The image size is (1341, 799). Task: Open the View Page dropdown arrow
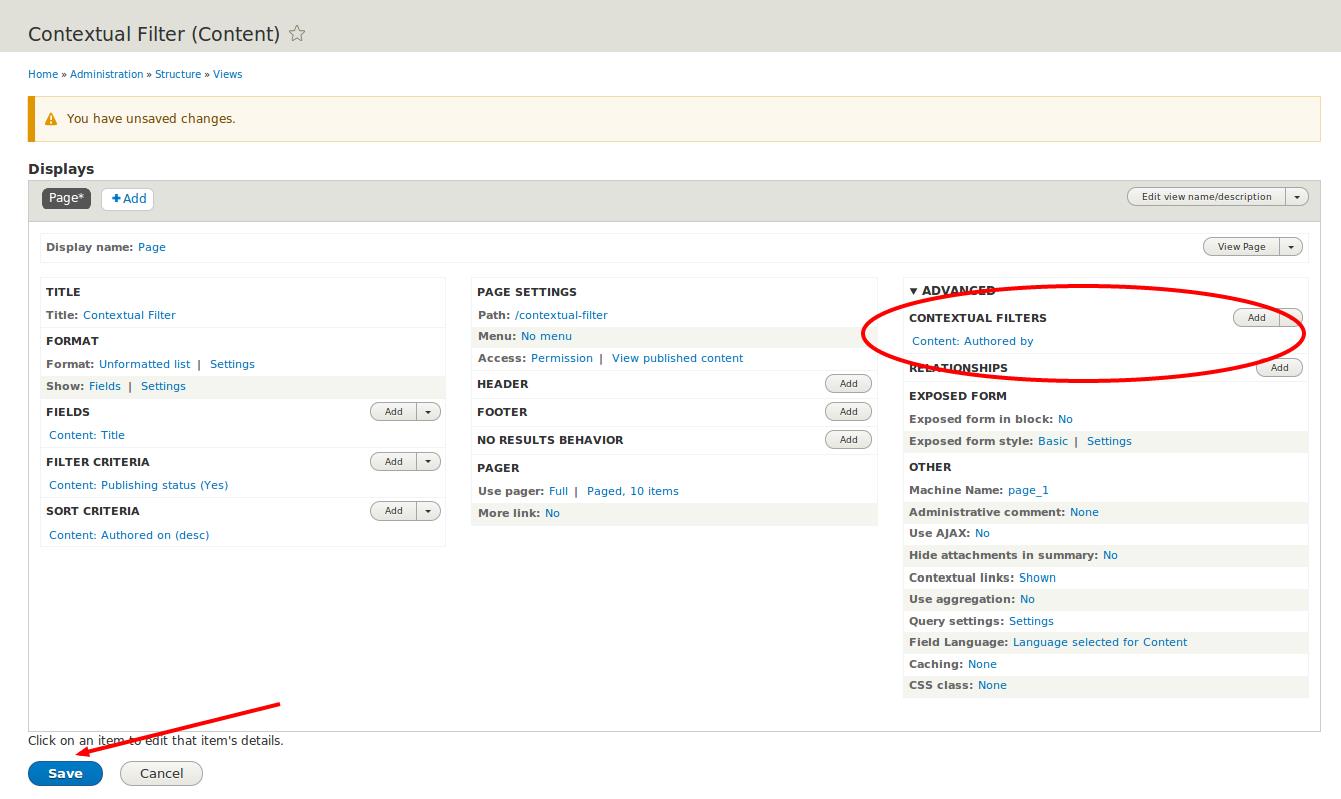click(1291, 246)
